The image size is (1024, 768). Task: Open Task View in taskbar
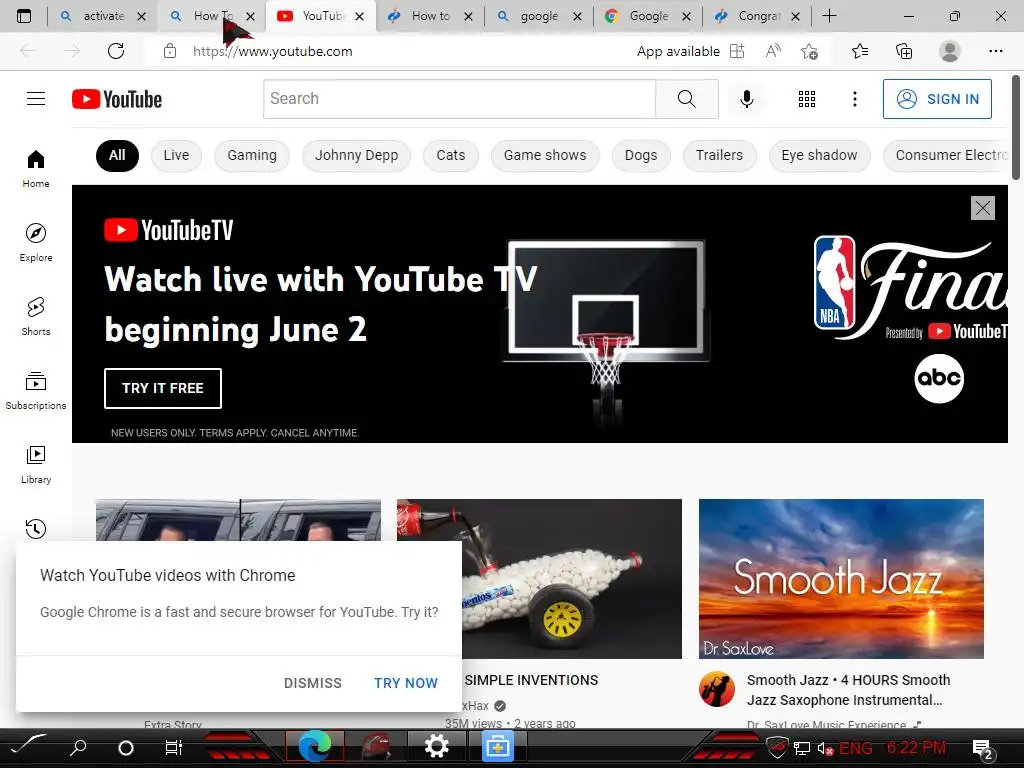pos(174,747)
